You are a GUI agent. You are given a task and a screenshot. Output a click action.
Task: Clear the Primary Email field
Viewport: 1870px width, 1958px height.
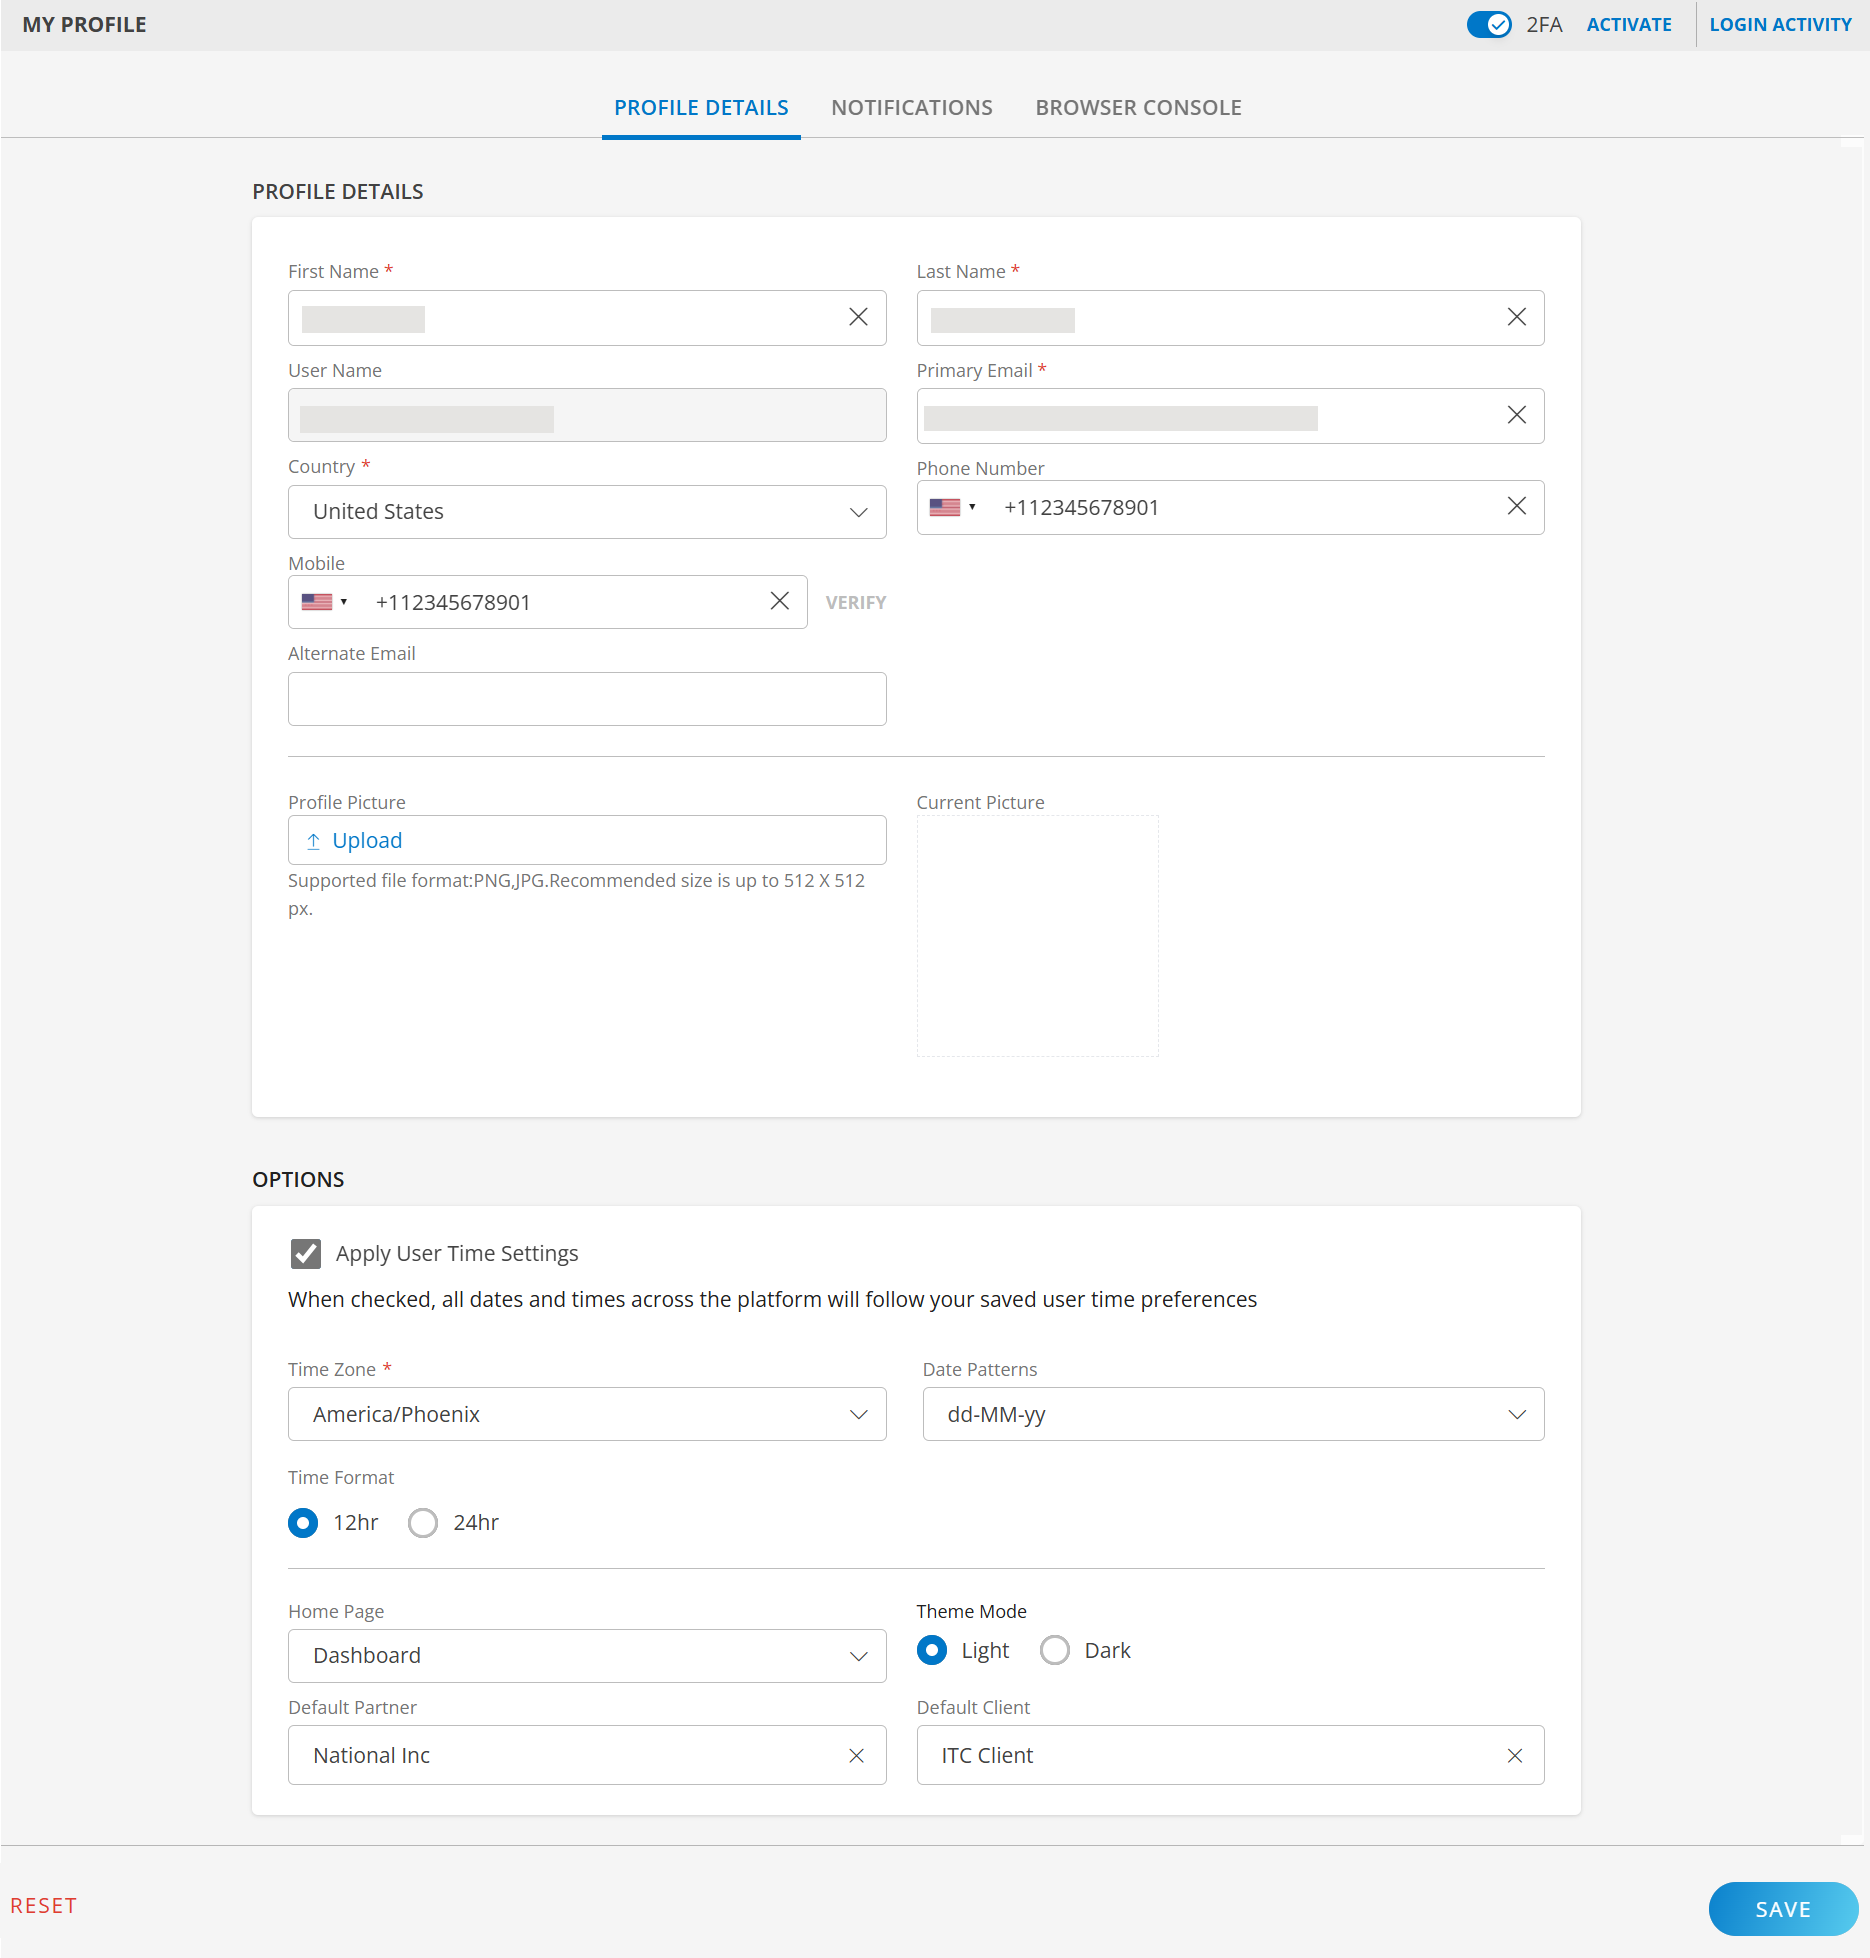1516,415
